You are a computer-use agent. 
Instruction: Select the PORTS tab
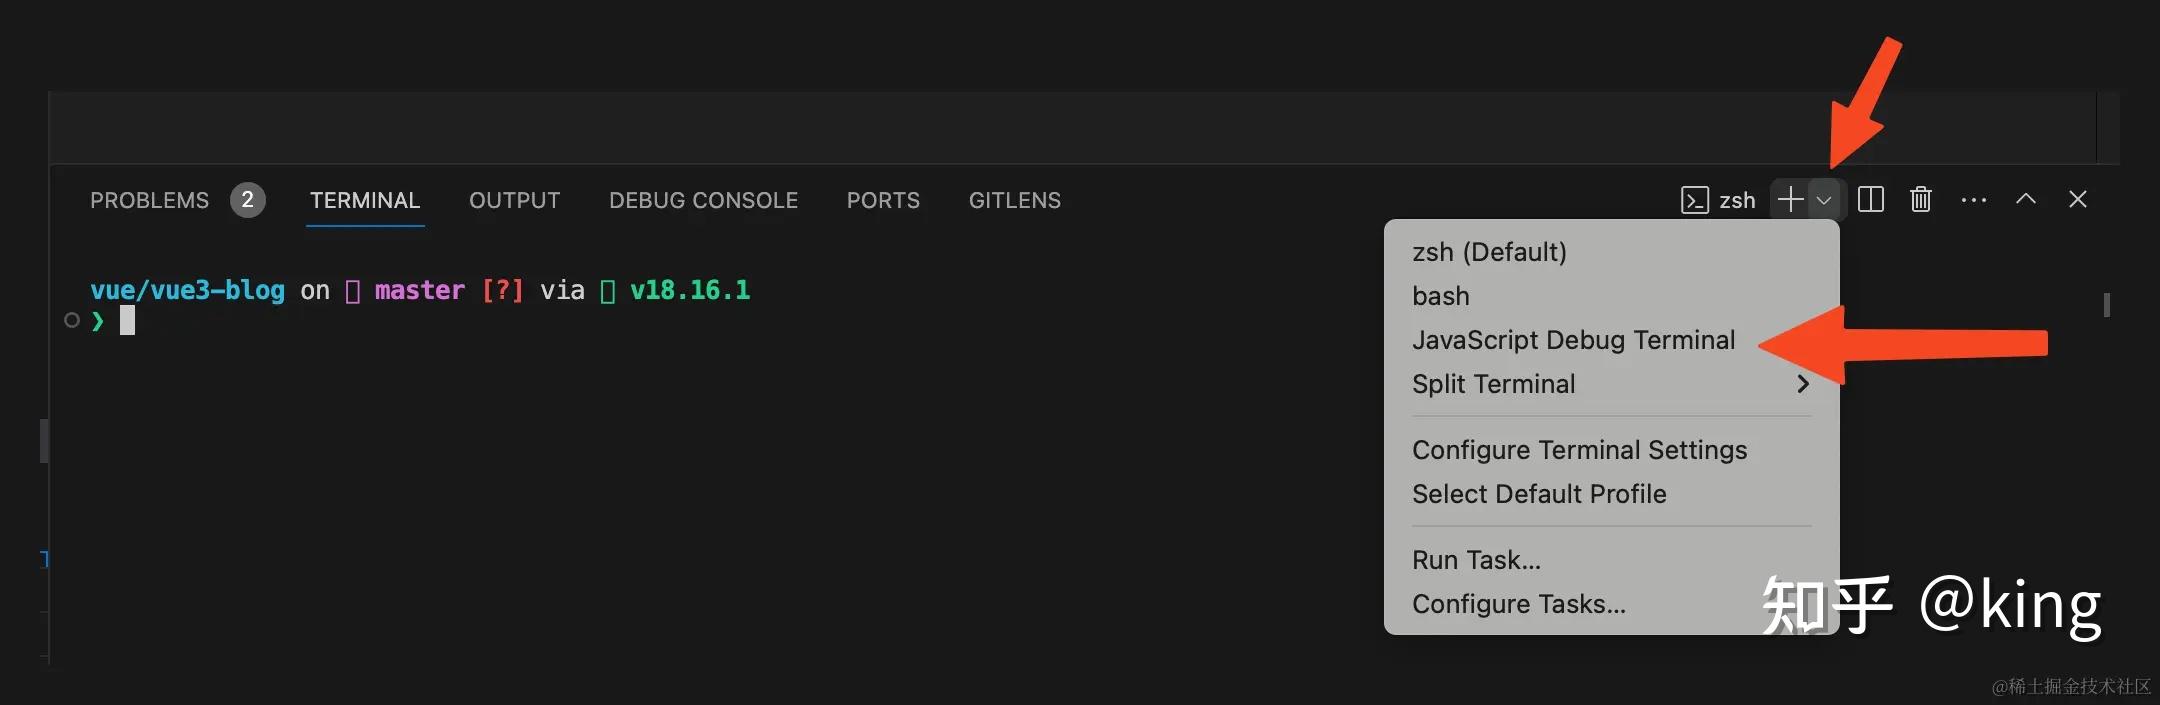coord(883,200)
